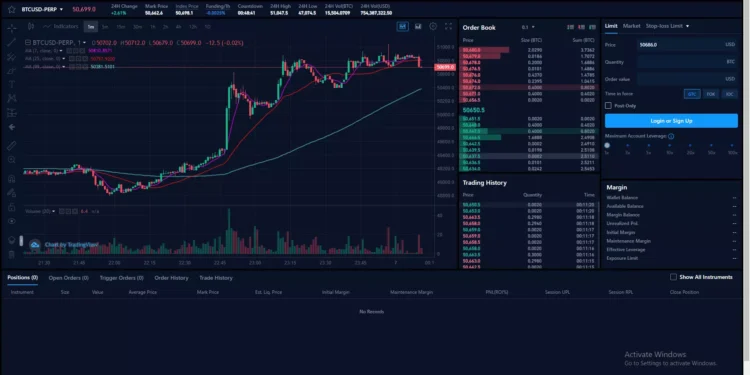The width and height of the screenshot is (750, 375).
Task: Switch to the depth chart view icon
Action: (418, 27)
